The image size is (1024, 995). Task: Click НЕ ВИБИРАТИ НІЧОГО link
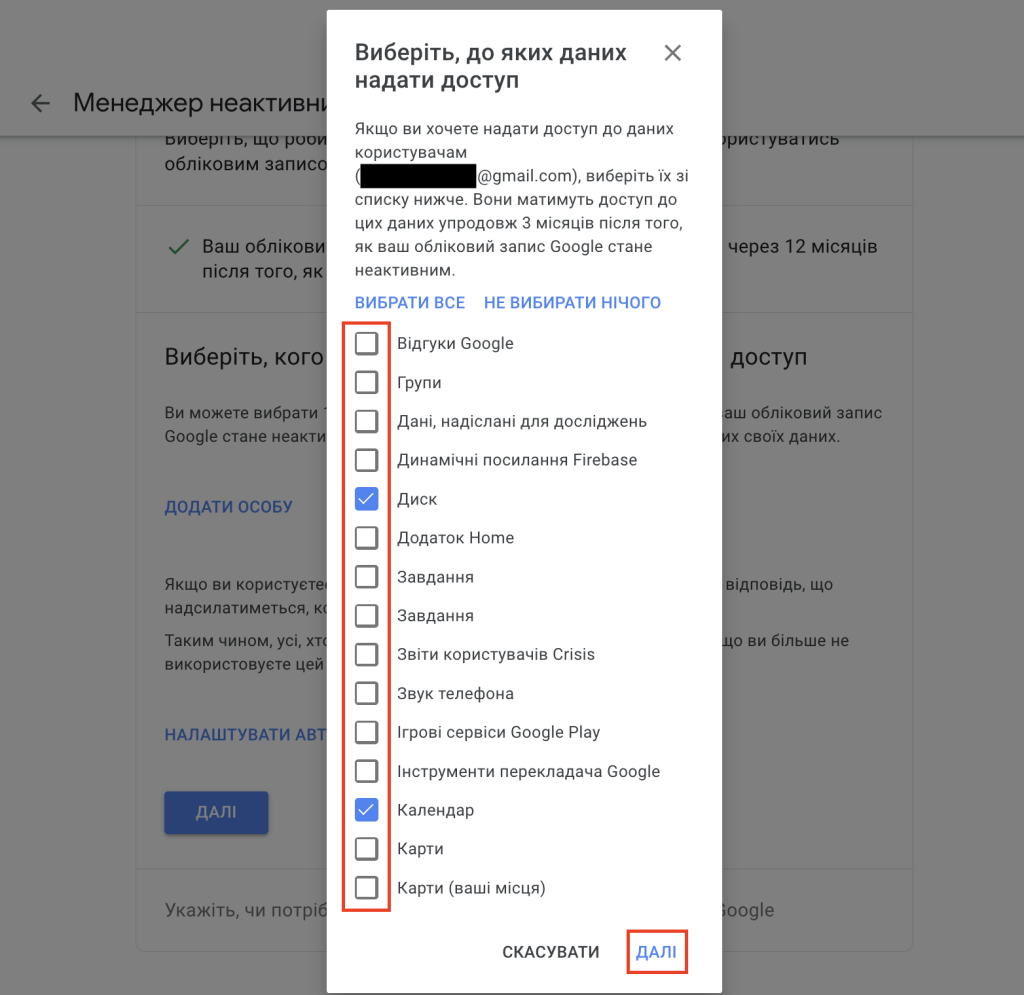coord(572,303)
